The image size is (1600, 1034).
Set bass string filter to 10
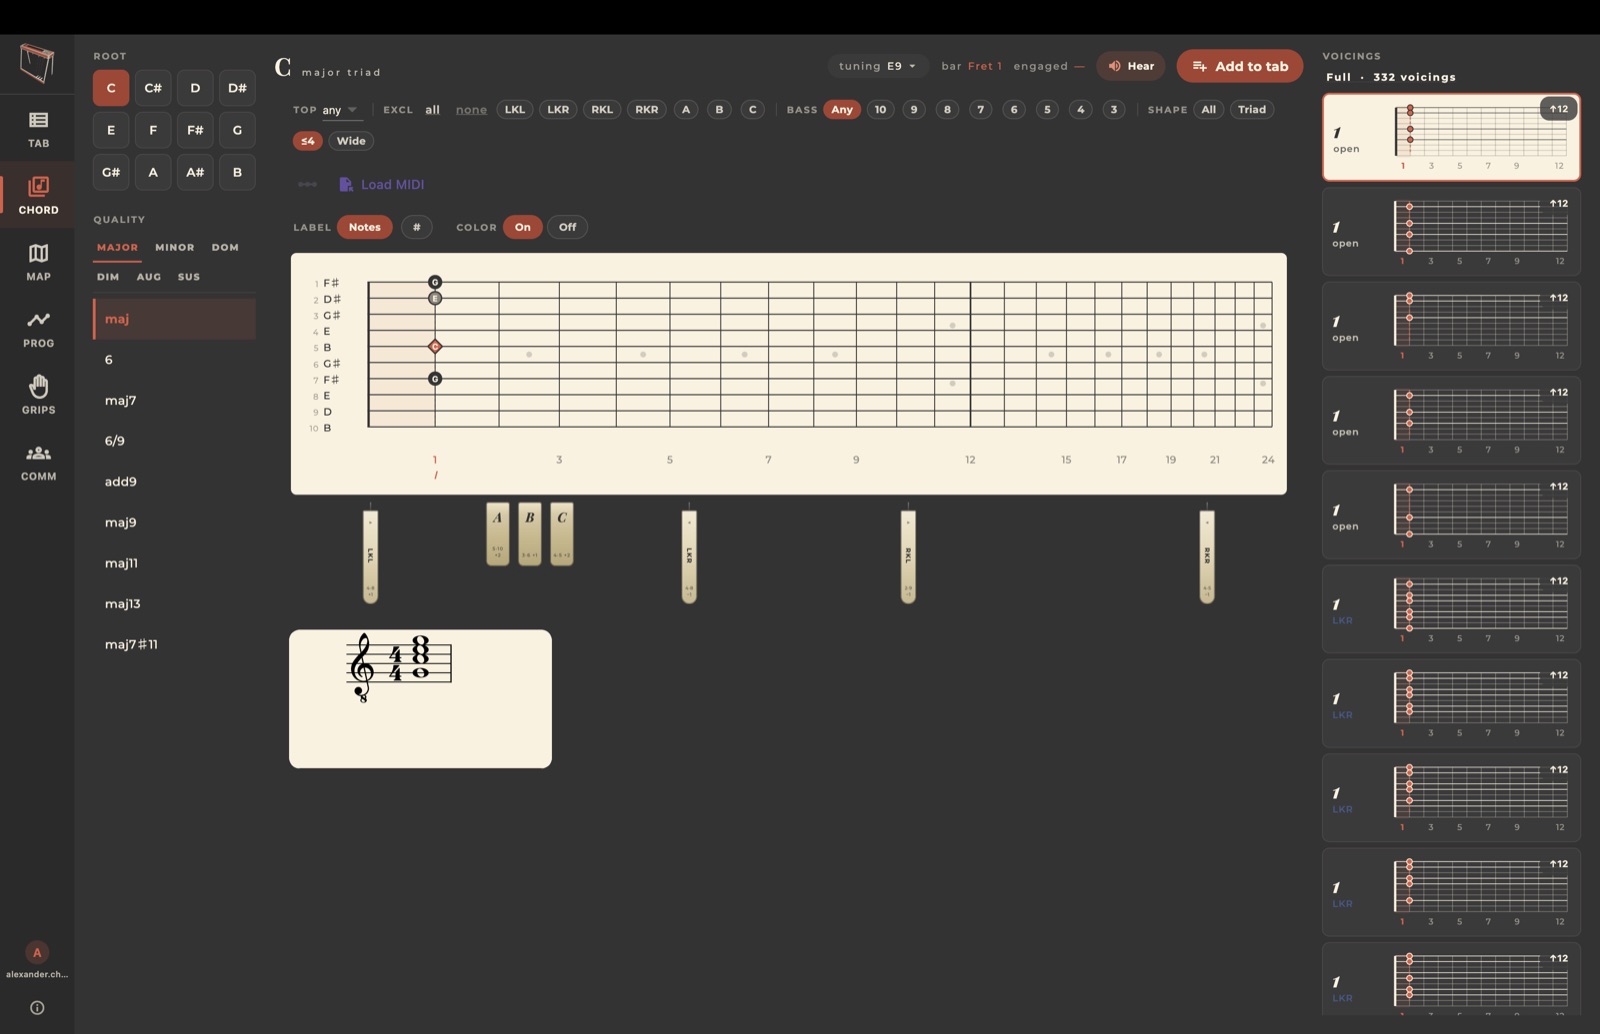click(x=880, y=110)
